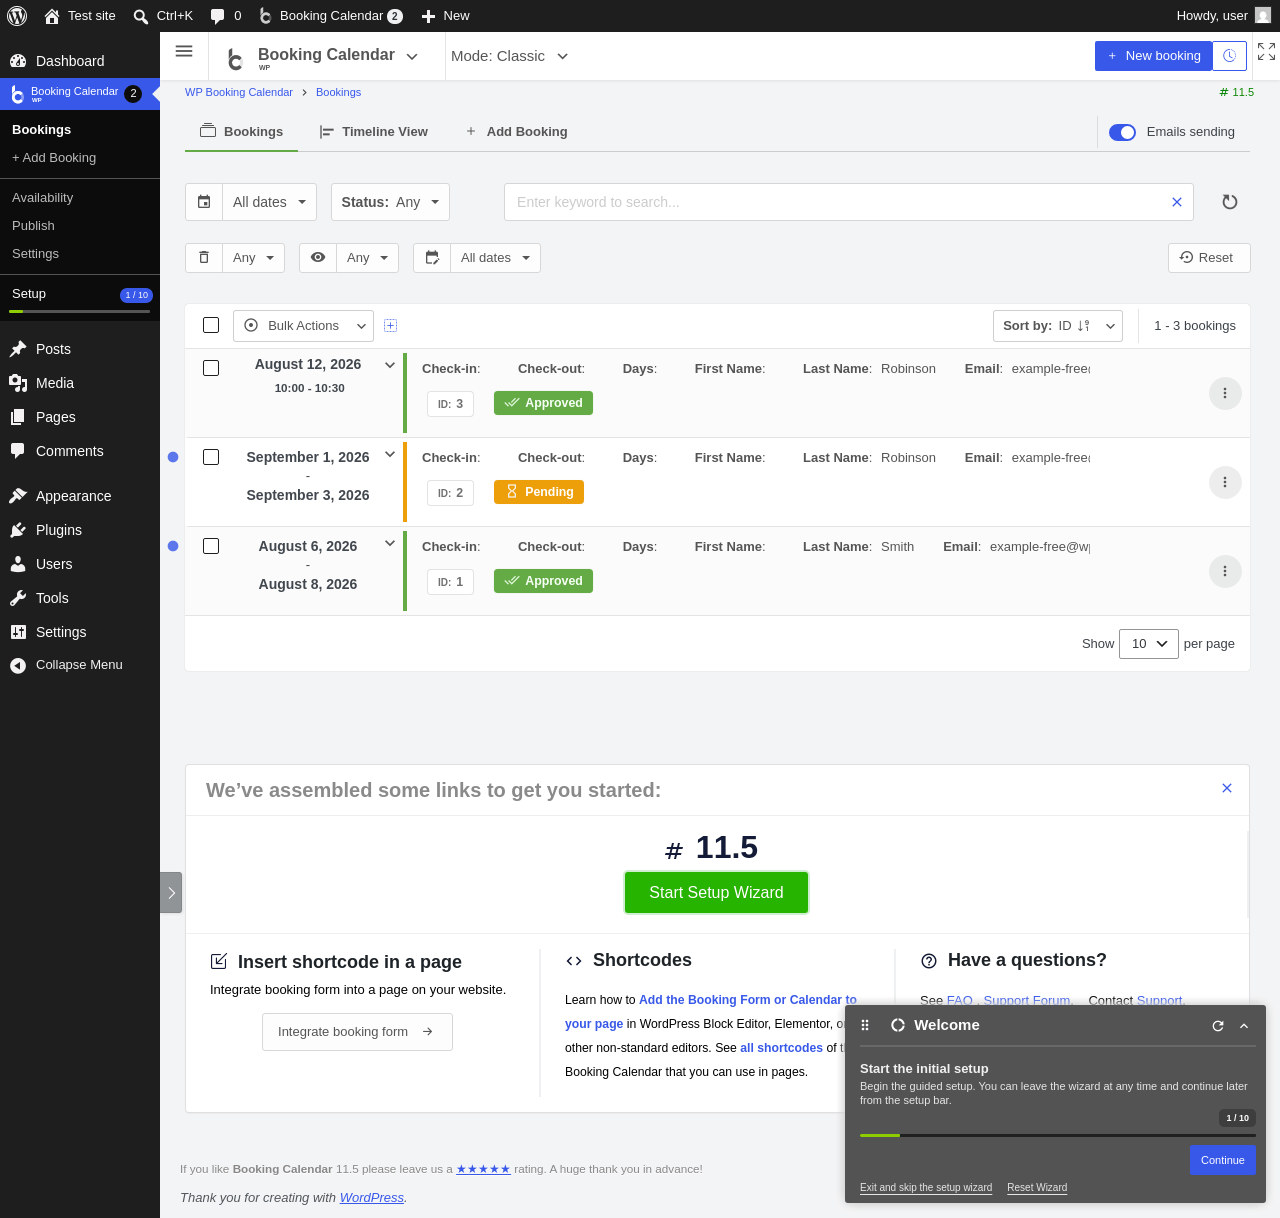The height and width of the screenshot is (1218, 1280).
Task: Open the All dates dropdown next to Status
Action: (x=269, y=202)
